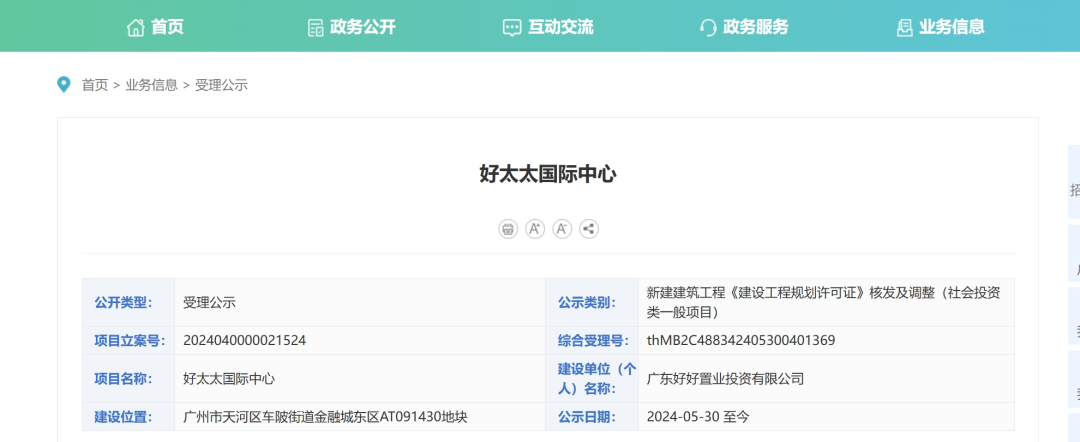Click the date value 2024-05-30 至今

[697, 417]
